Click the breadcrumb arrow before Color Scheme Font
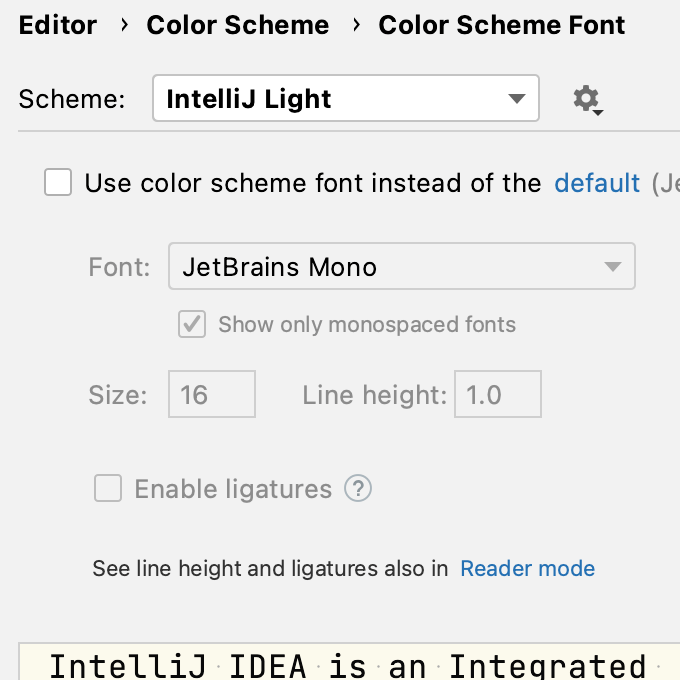 (x=355, y=25)
